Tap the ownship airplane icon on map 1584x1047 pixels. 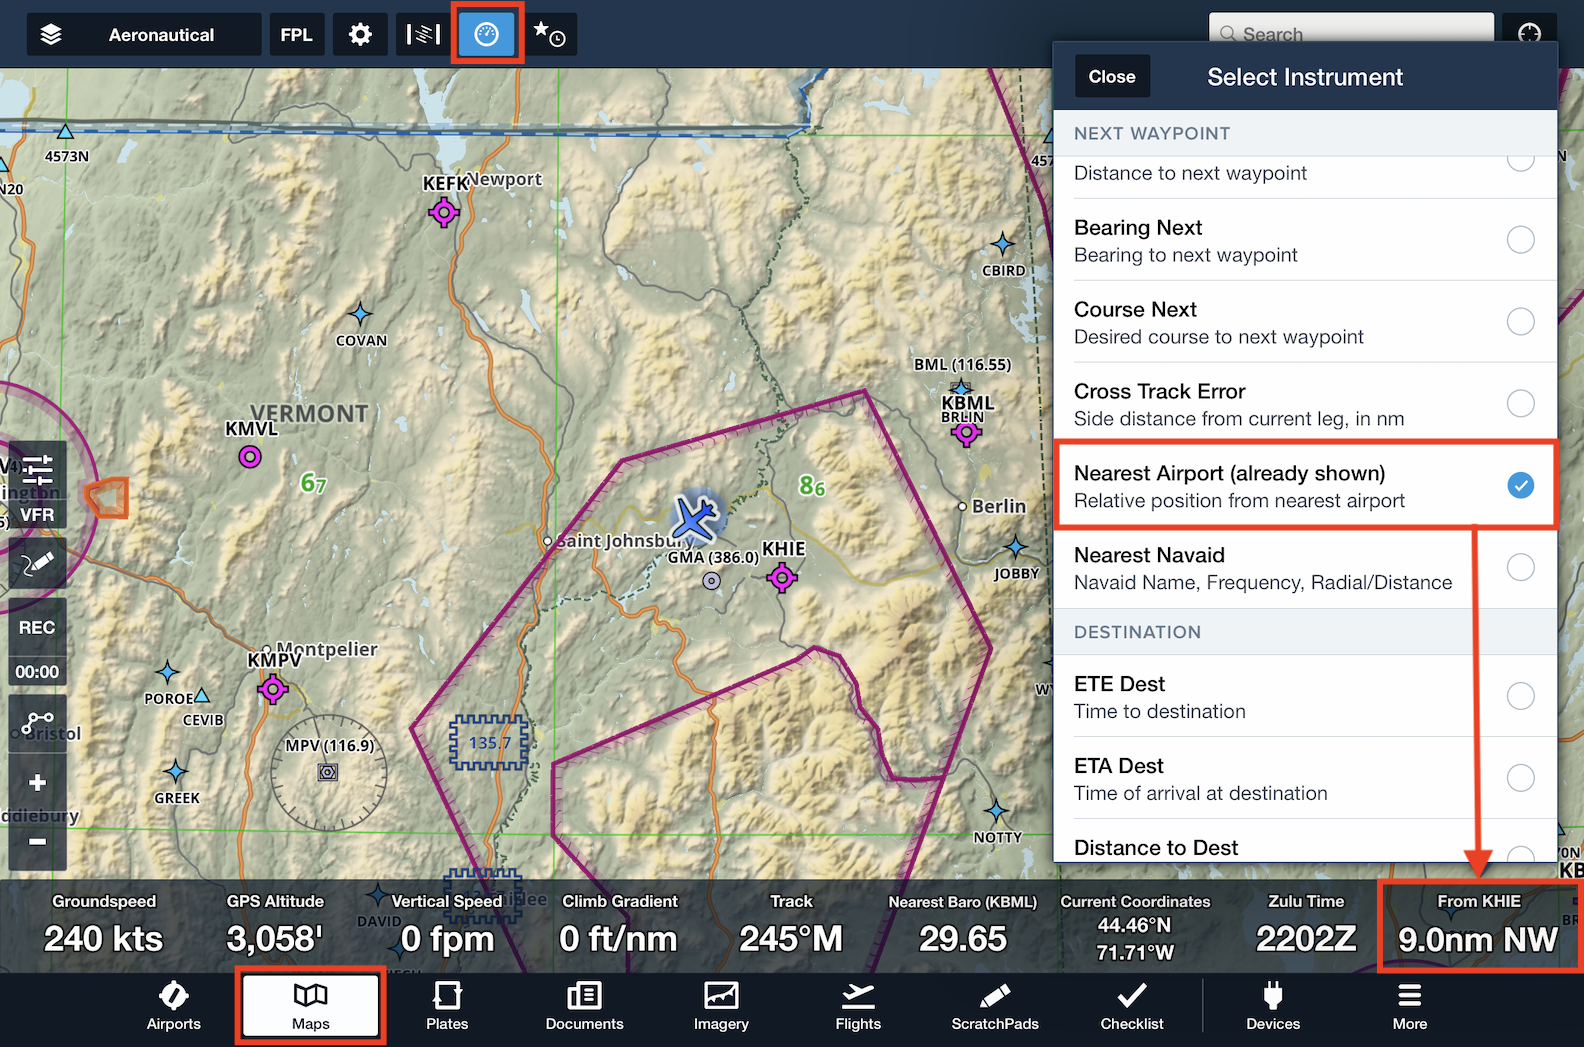tap(695, 519)
